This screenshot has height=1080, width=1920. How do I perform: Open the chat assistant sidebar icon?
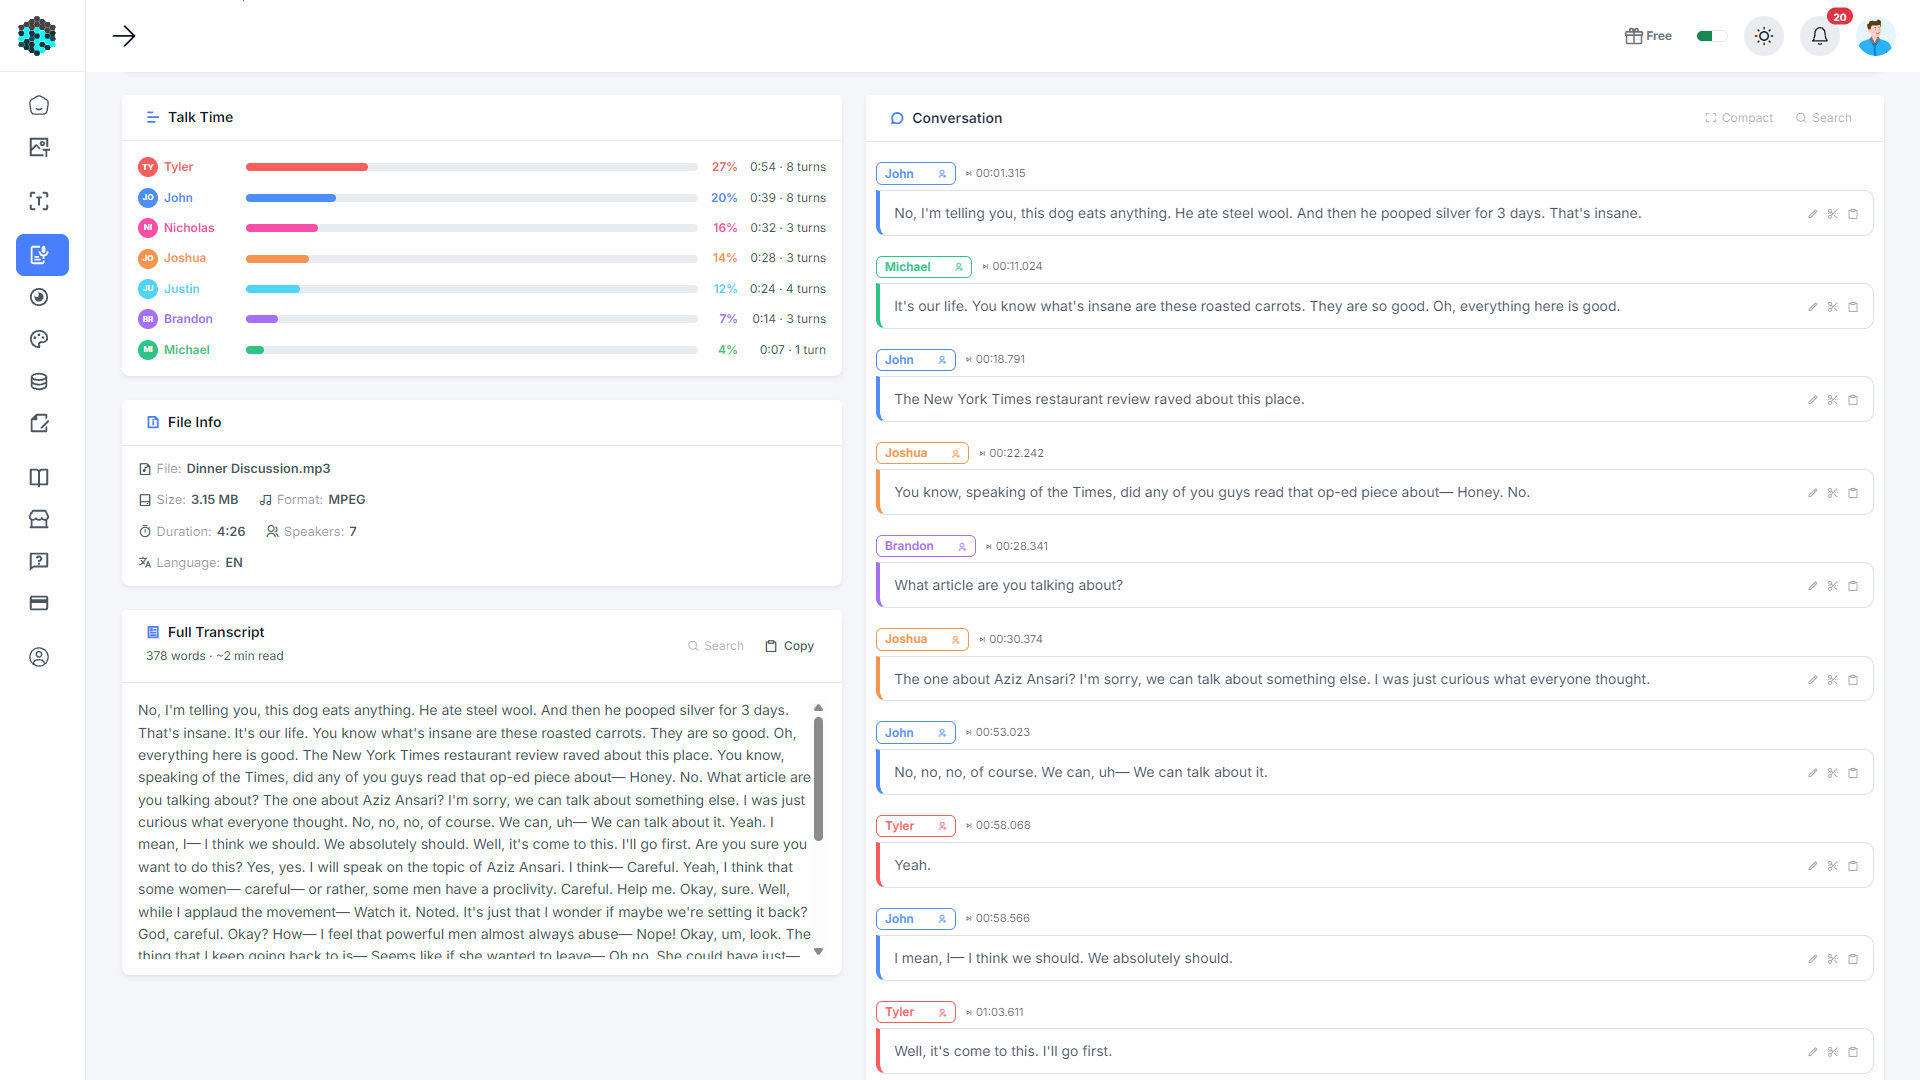coord(39,105)
